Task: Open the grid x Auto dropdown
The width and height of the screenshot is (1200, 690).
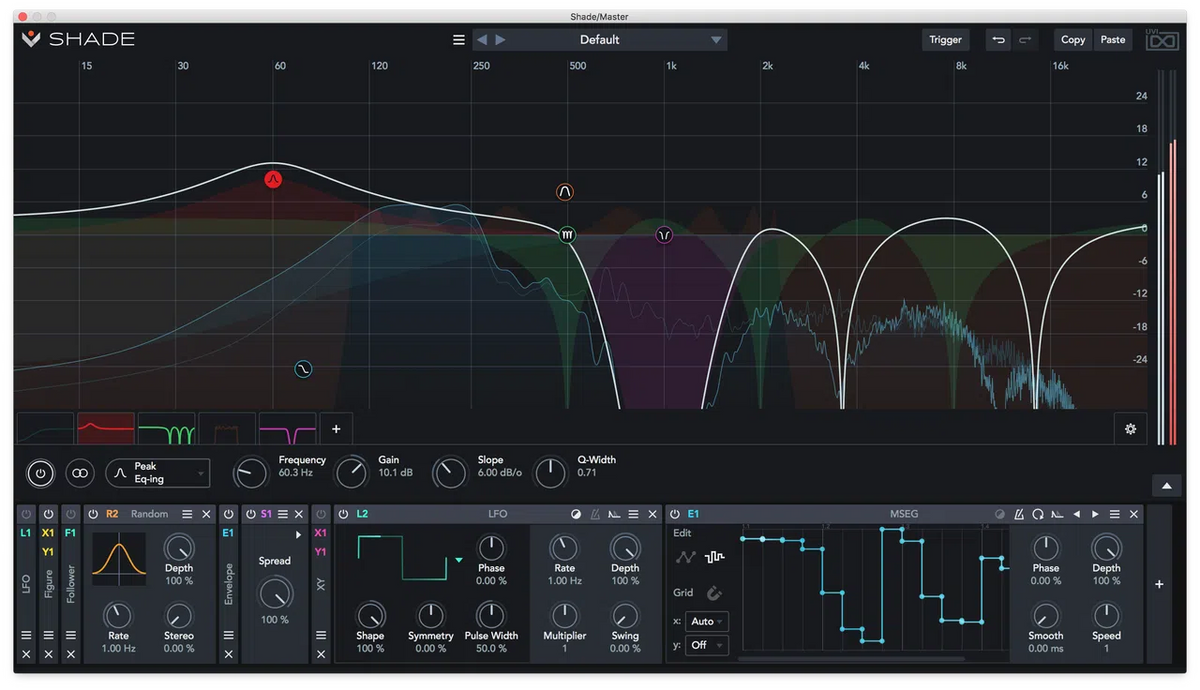Action: pyautogui.click(x=707, y=621)
